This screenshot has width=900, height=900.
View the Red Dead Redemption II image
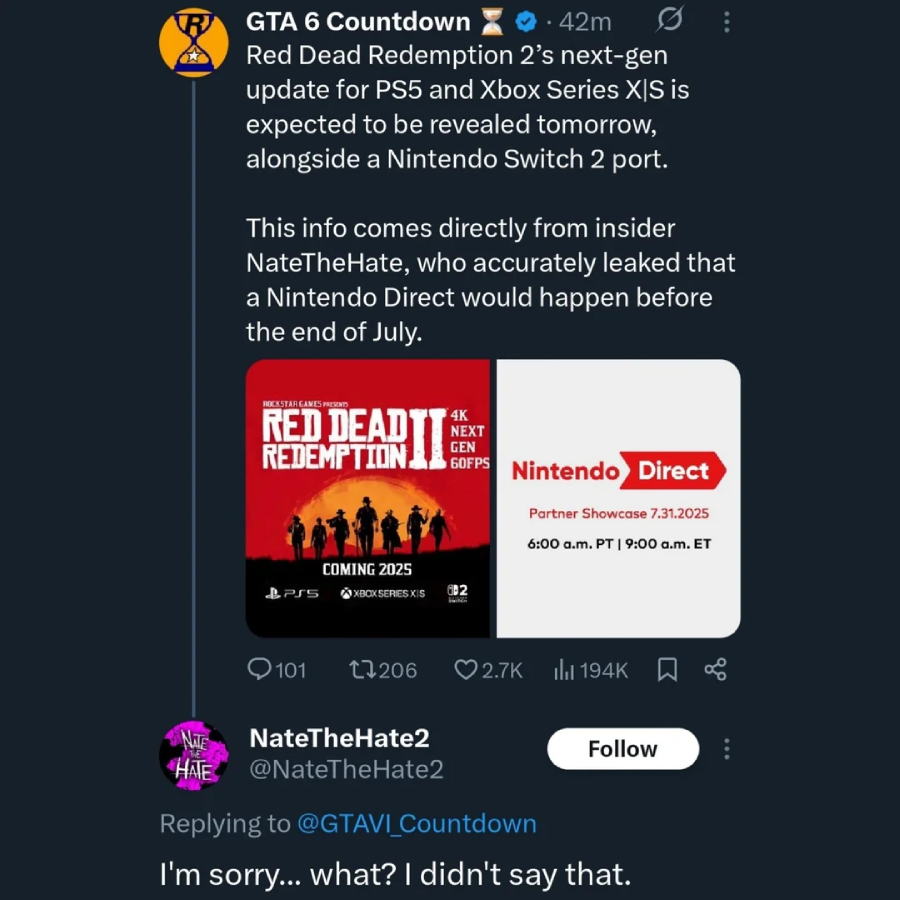[368, 498]
